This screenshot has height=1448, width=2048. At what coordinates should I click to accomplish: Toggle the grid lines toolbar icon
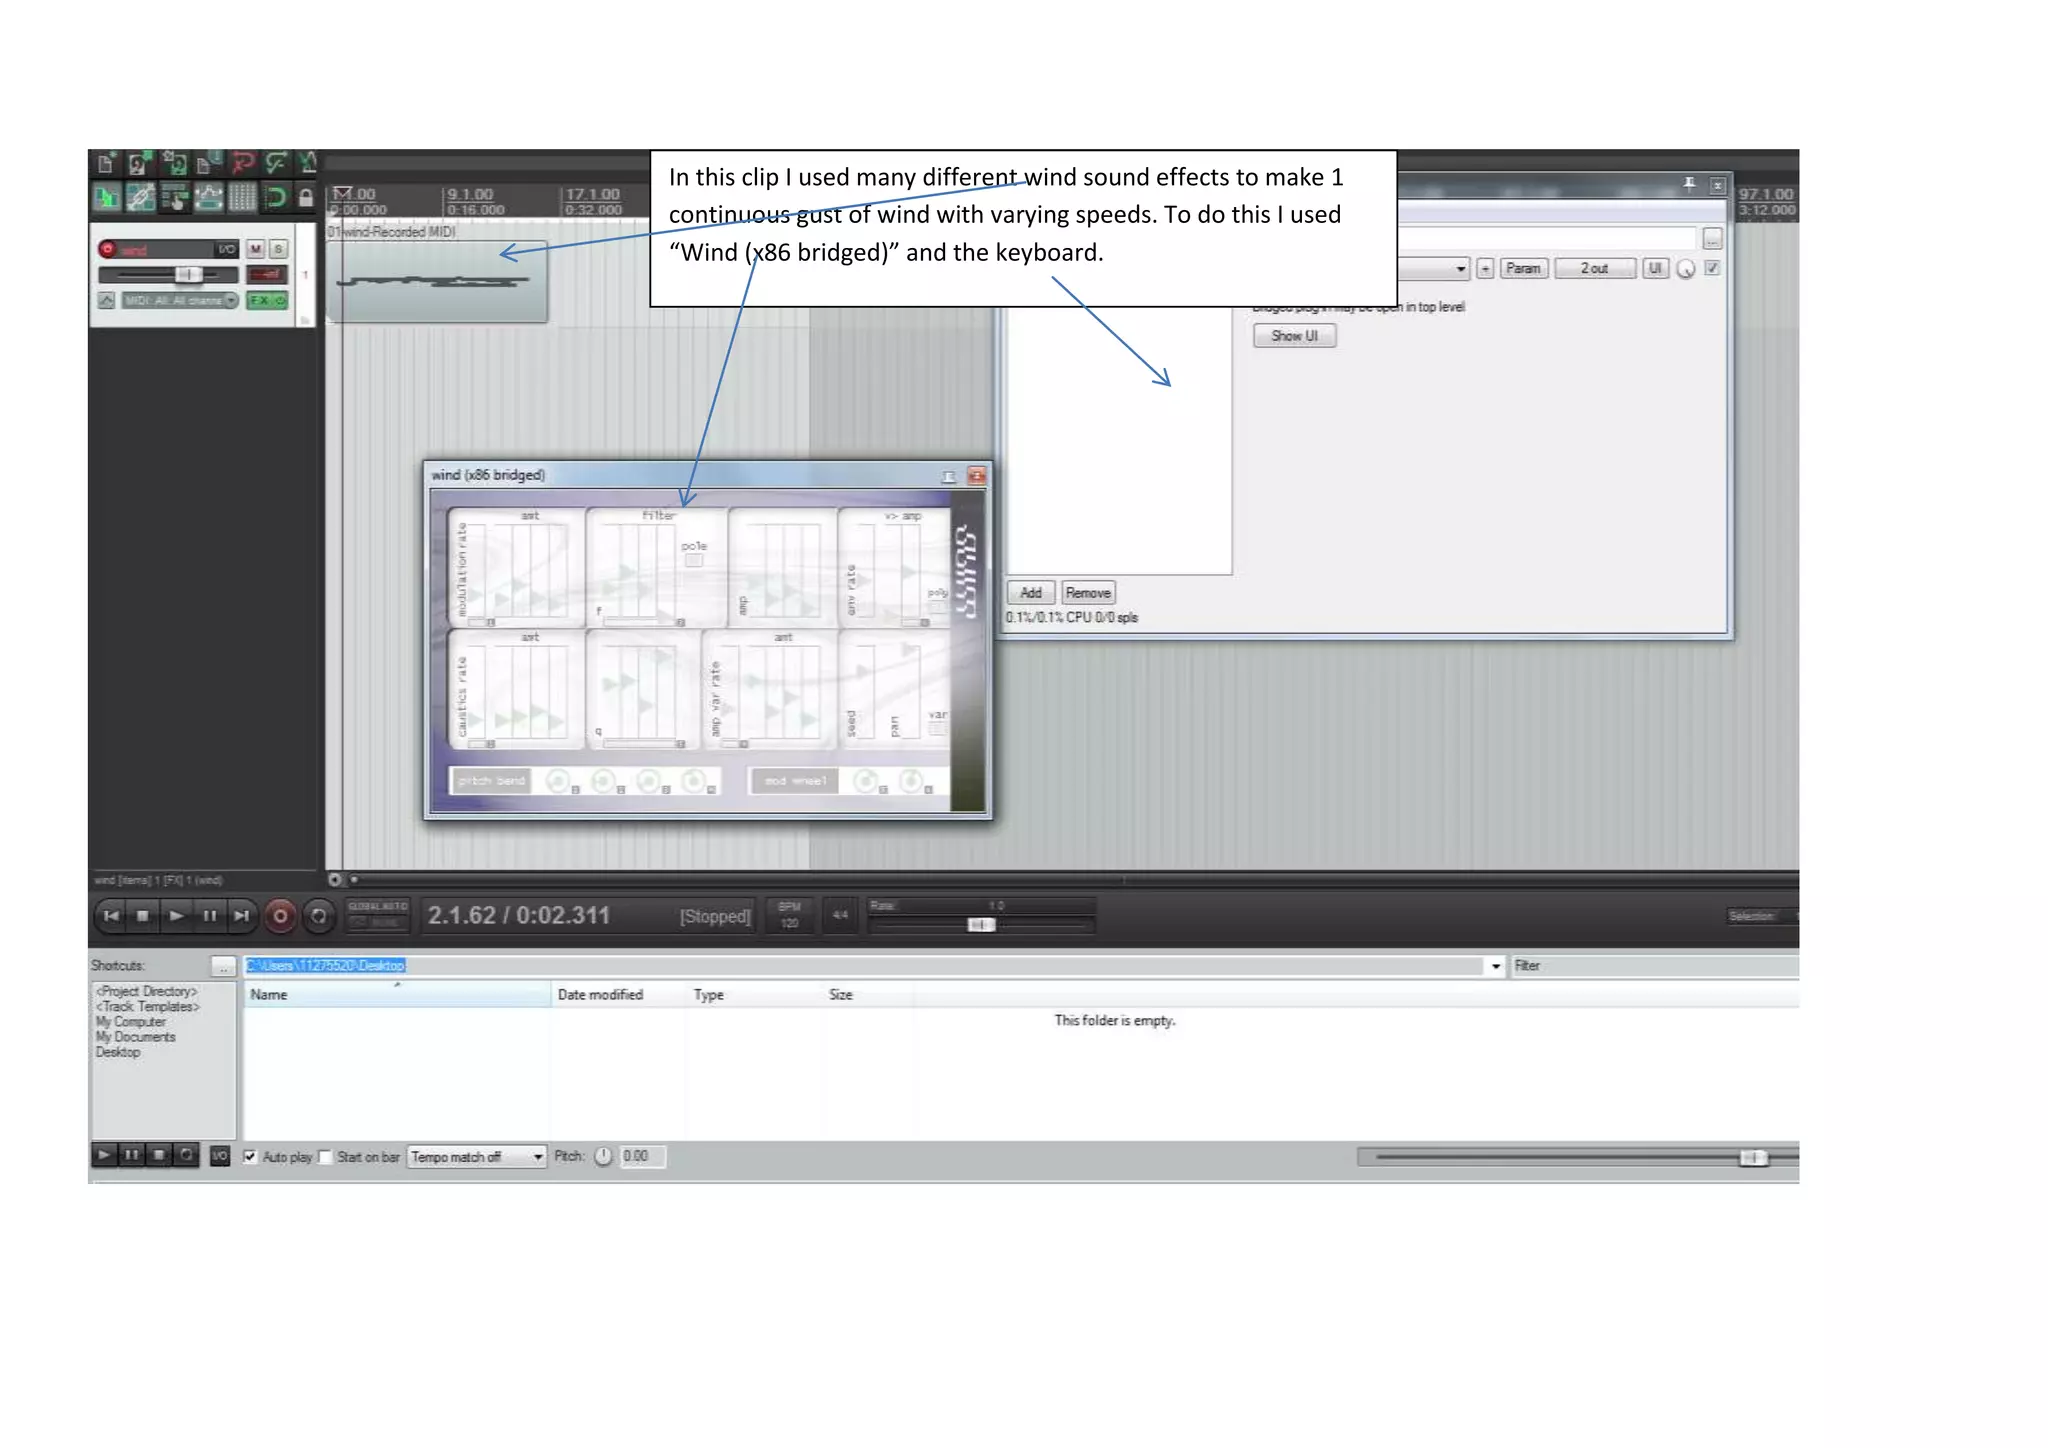(x=242, y=197)
